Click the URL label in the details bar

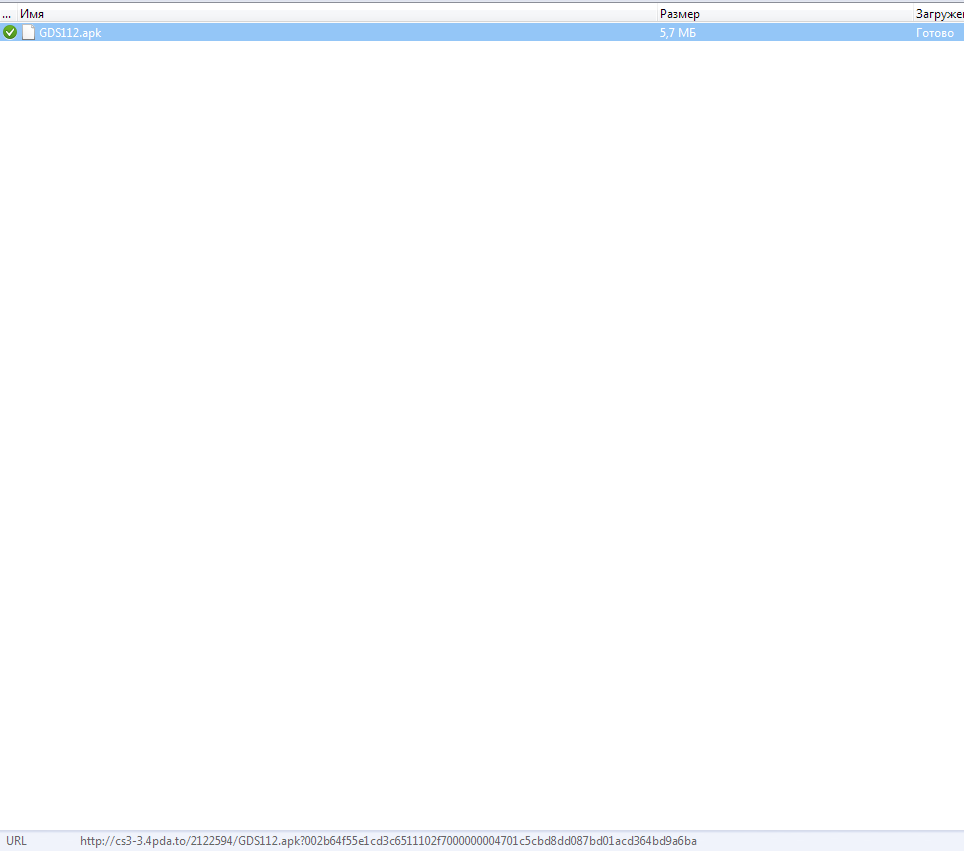[17, 841]
